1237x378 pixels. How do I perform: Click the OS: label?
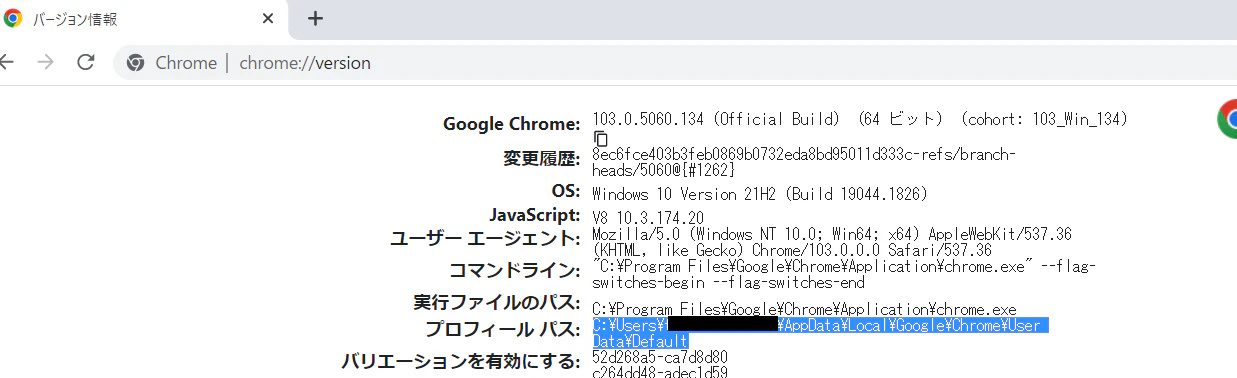point(565,191)
